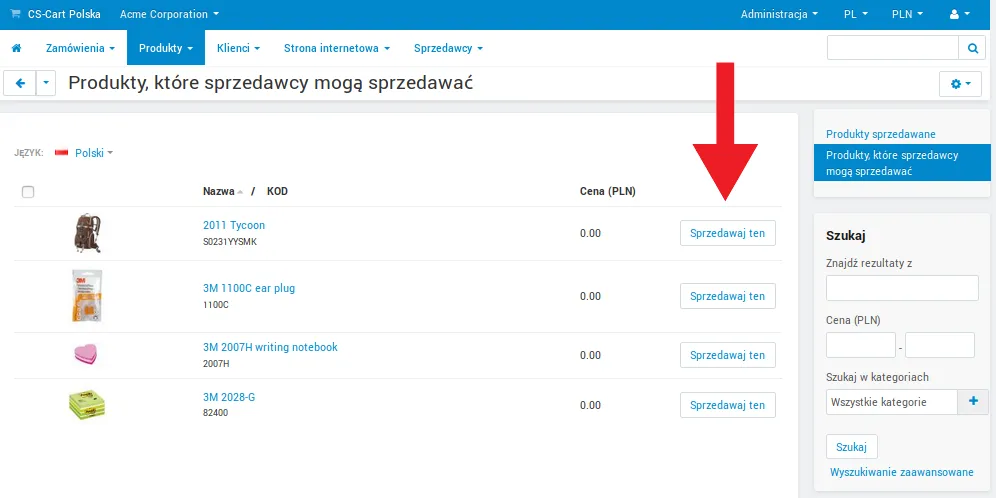Open the pink heart notebook thumbnail
This screenshot has width=996, height=498.
click(86, 354)
